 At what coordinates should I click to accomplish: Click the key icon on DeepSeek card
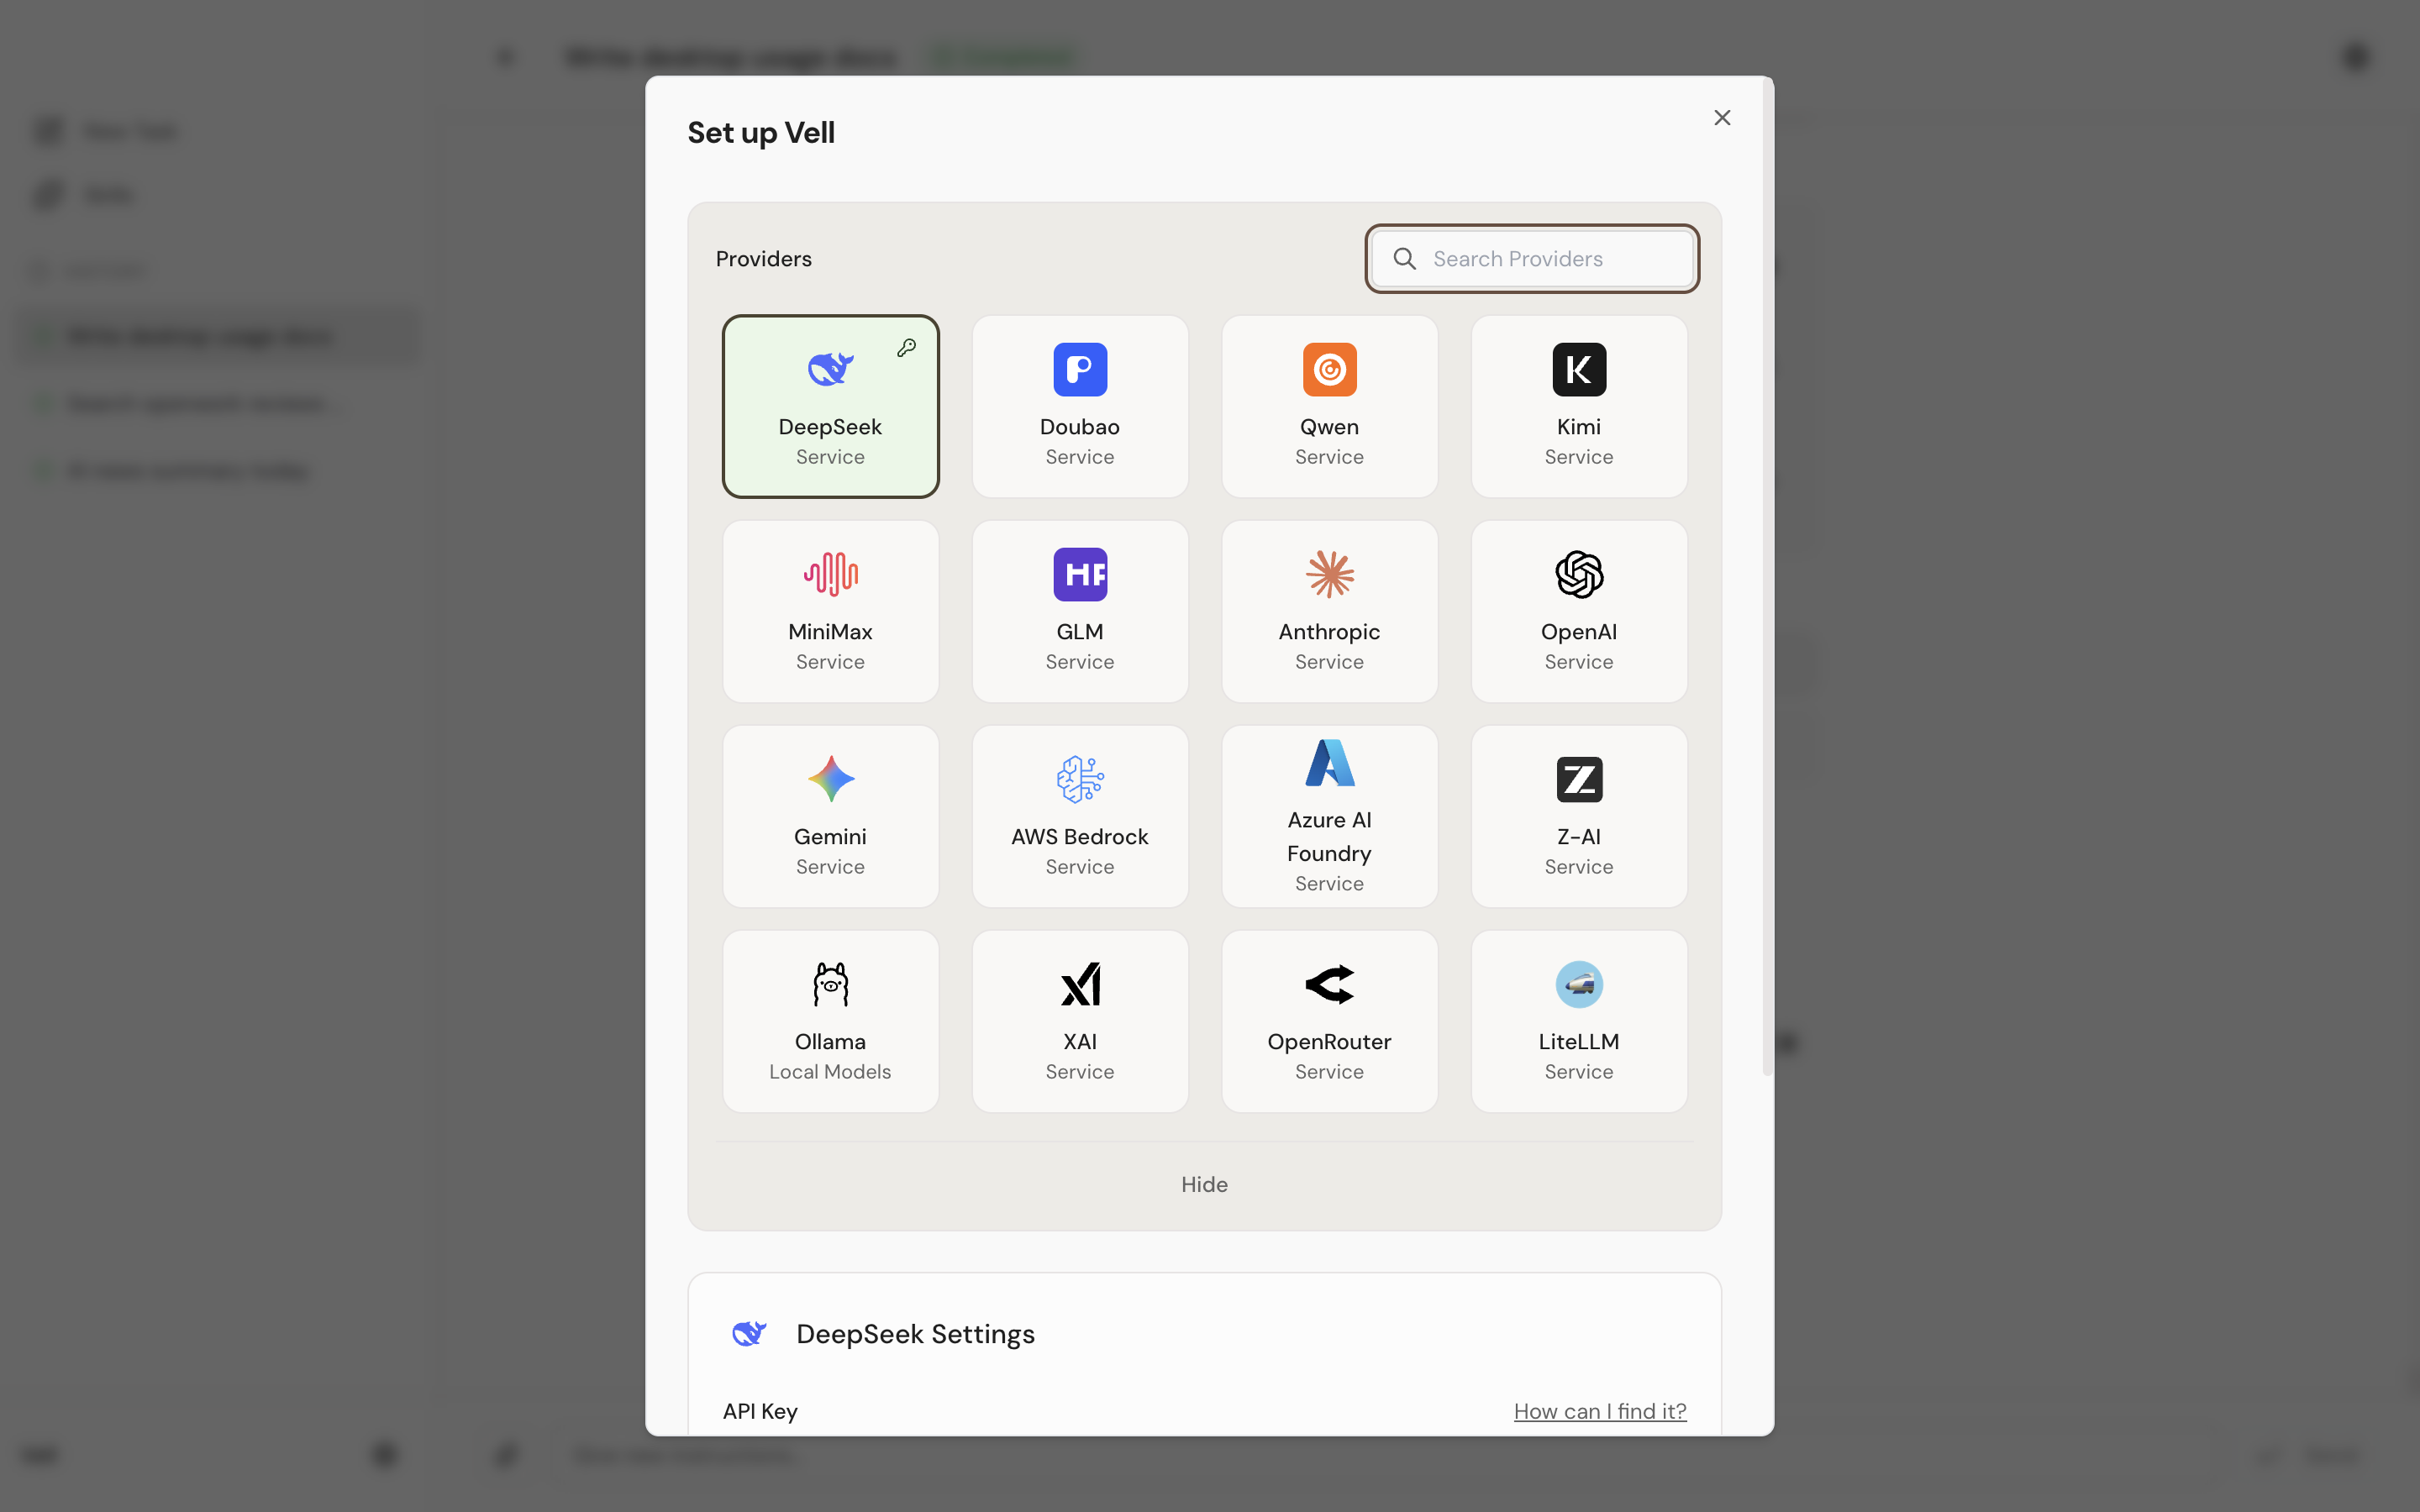[906, 348]
